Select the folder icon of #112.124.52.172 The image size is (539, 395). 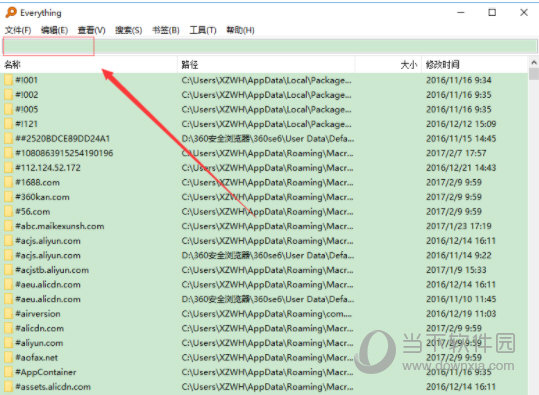9,168
